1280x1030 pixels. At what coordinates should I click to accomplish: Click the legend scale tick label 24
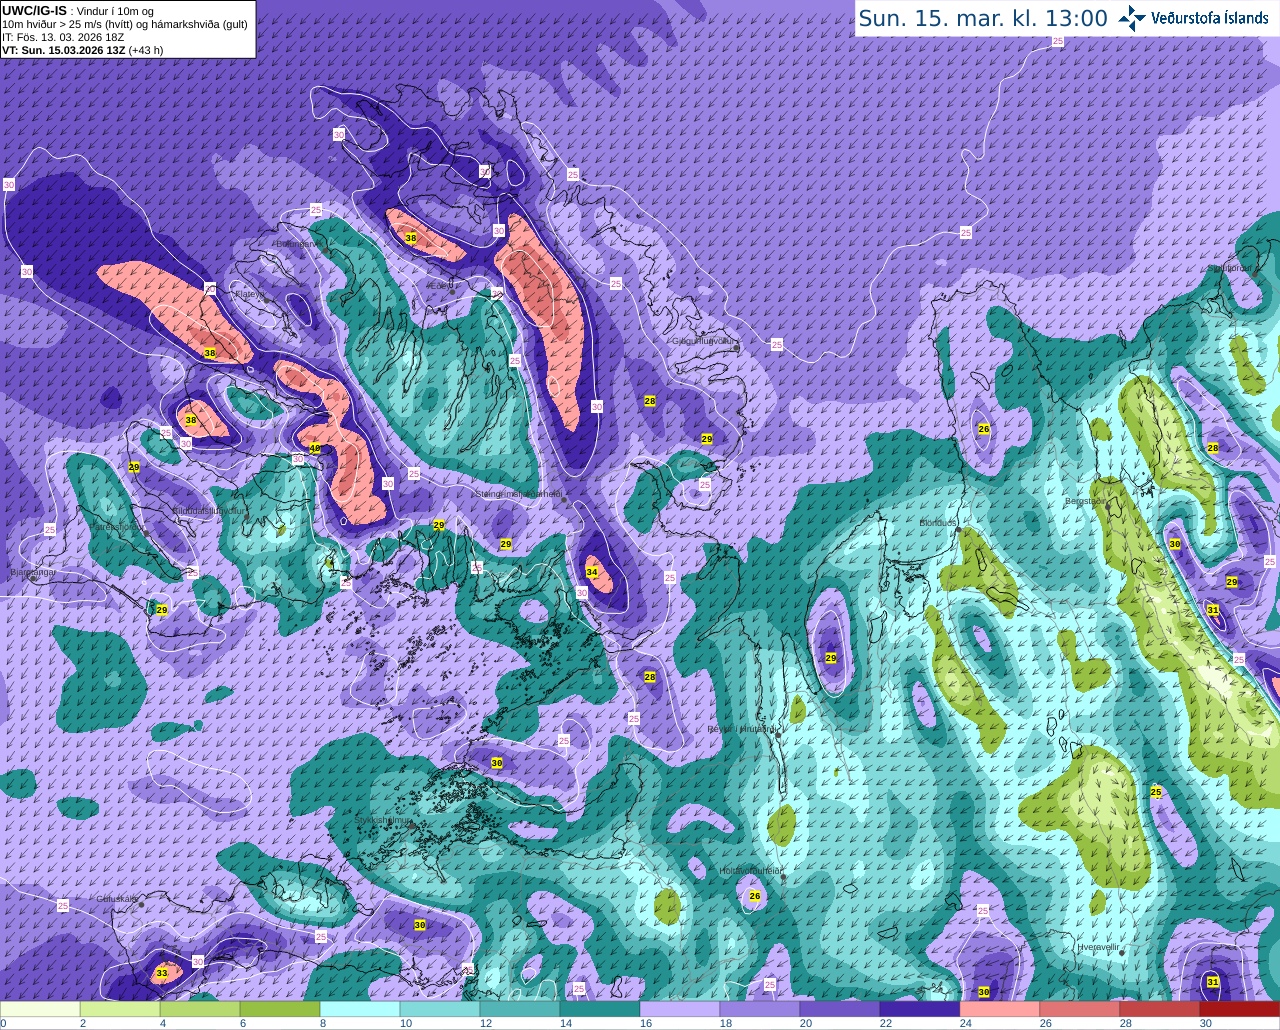point(965,1023)
